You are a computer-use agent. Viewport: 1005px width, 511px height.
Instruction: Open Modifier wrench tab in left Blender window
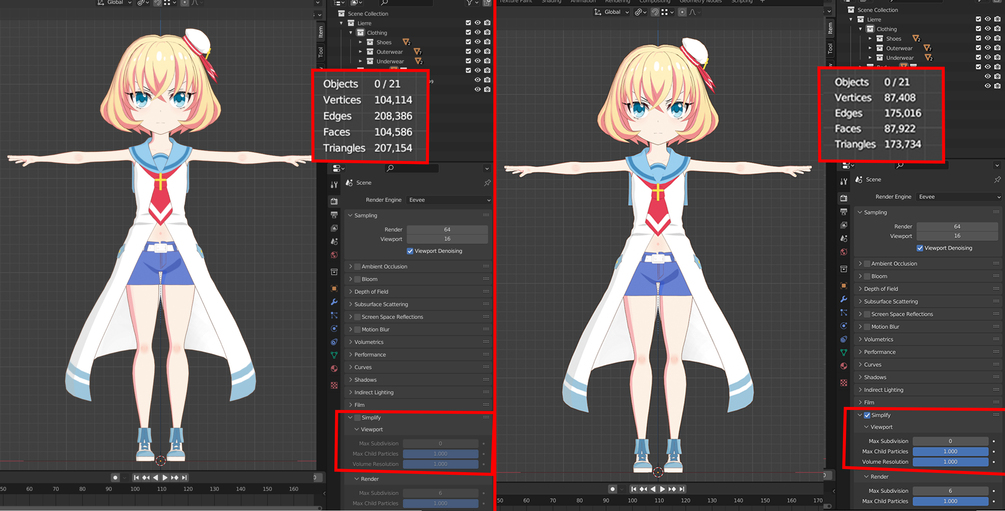tap(334, 301)
